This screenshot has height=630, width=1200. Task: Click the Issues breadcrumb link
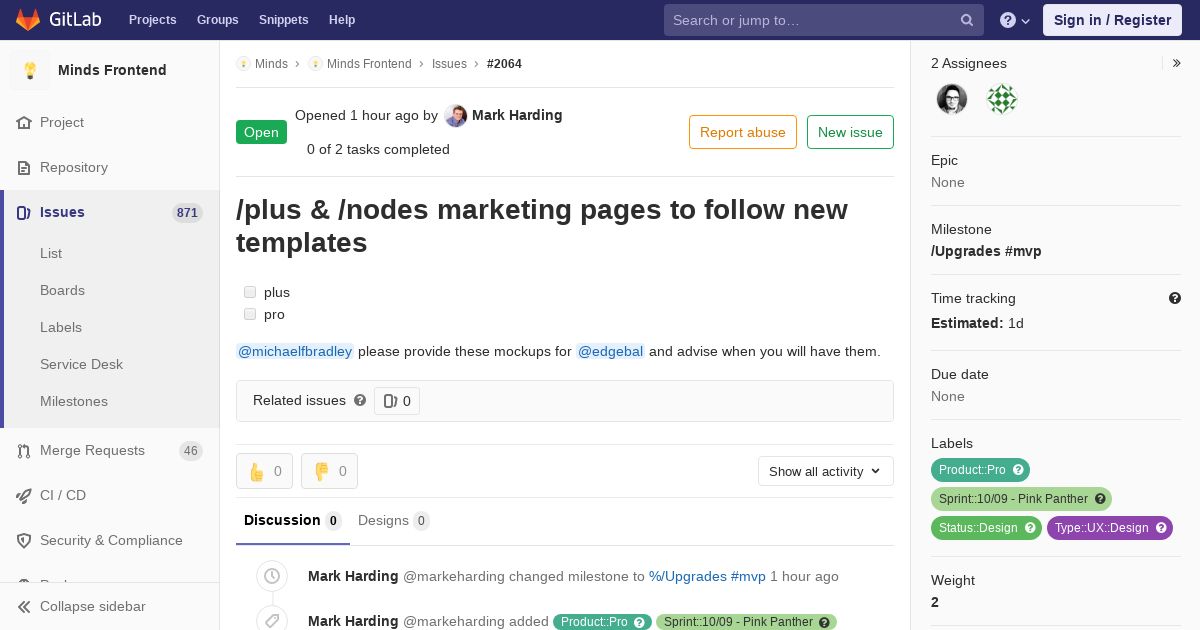[449, 64]
